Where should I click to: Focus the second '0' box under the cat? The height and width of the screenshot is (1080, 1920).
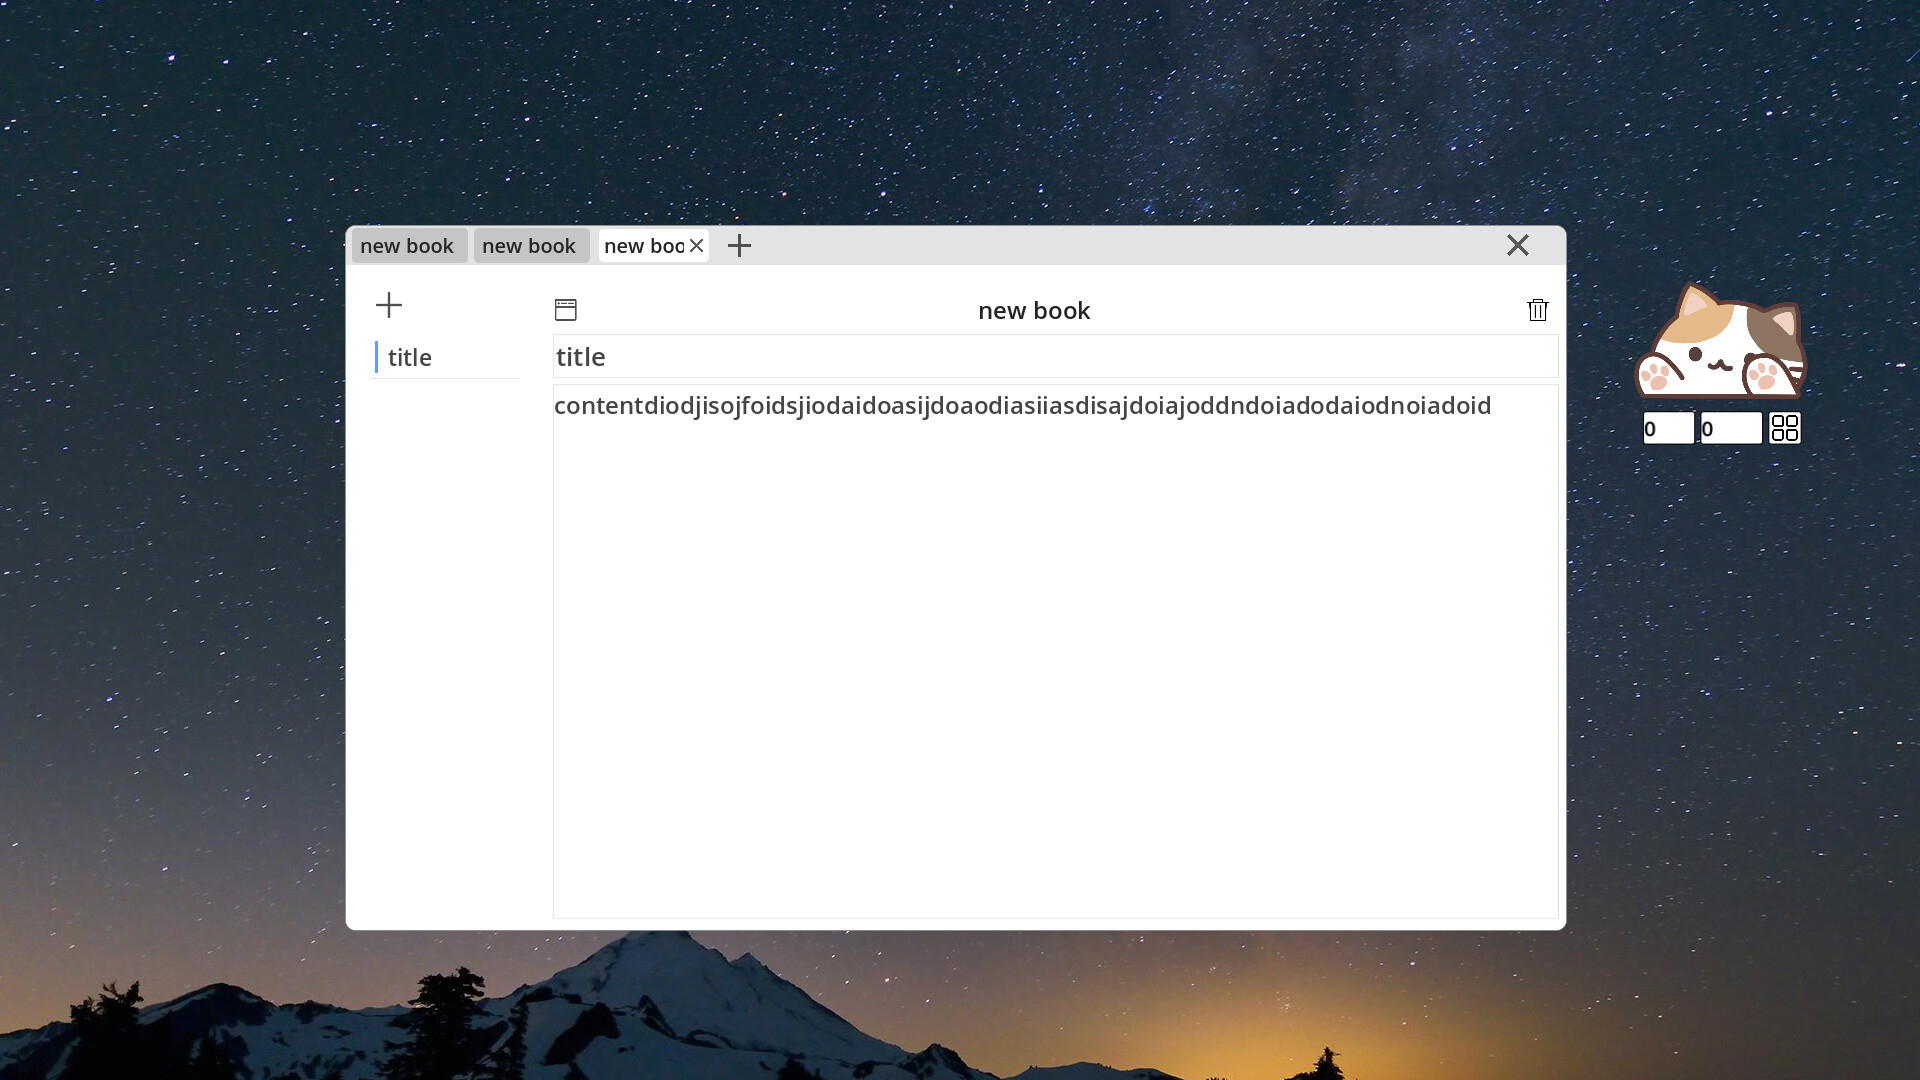[1730, 429]
